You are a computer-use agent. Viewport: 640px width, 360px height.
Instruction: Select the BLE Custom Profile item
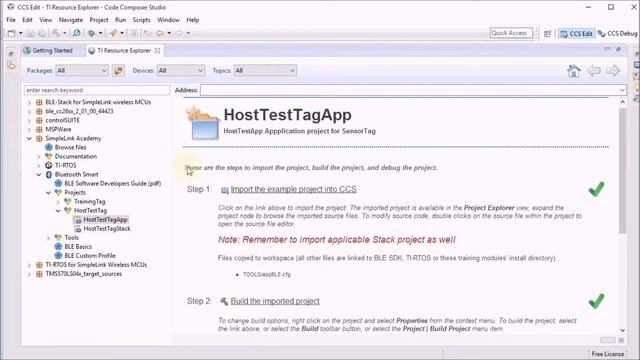coord(90,256)
